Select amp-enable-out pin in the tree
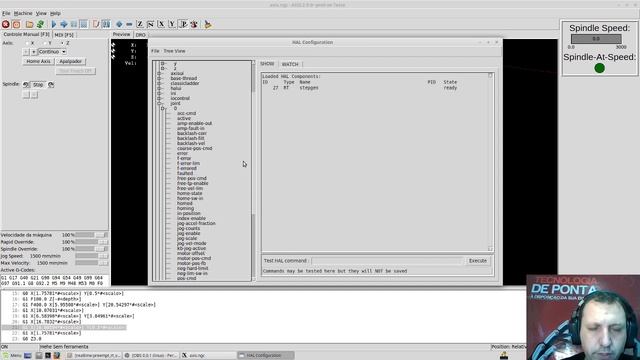 [x=194, y=123]
